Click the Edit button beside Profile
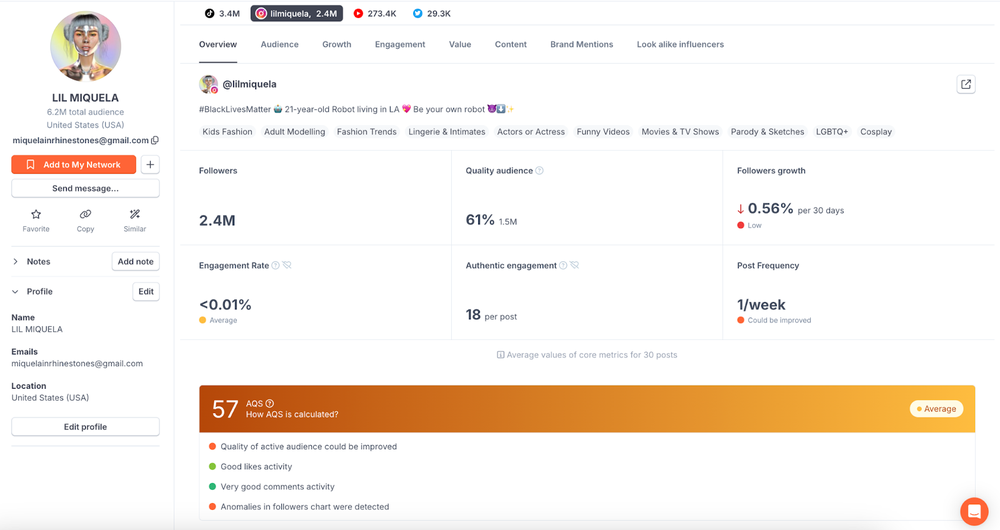Screen dimensions: 1000x530 pos(146,291)
